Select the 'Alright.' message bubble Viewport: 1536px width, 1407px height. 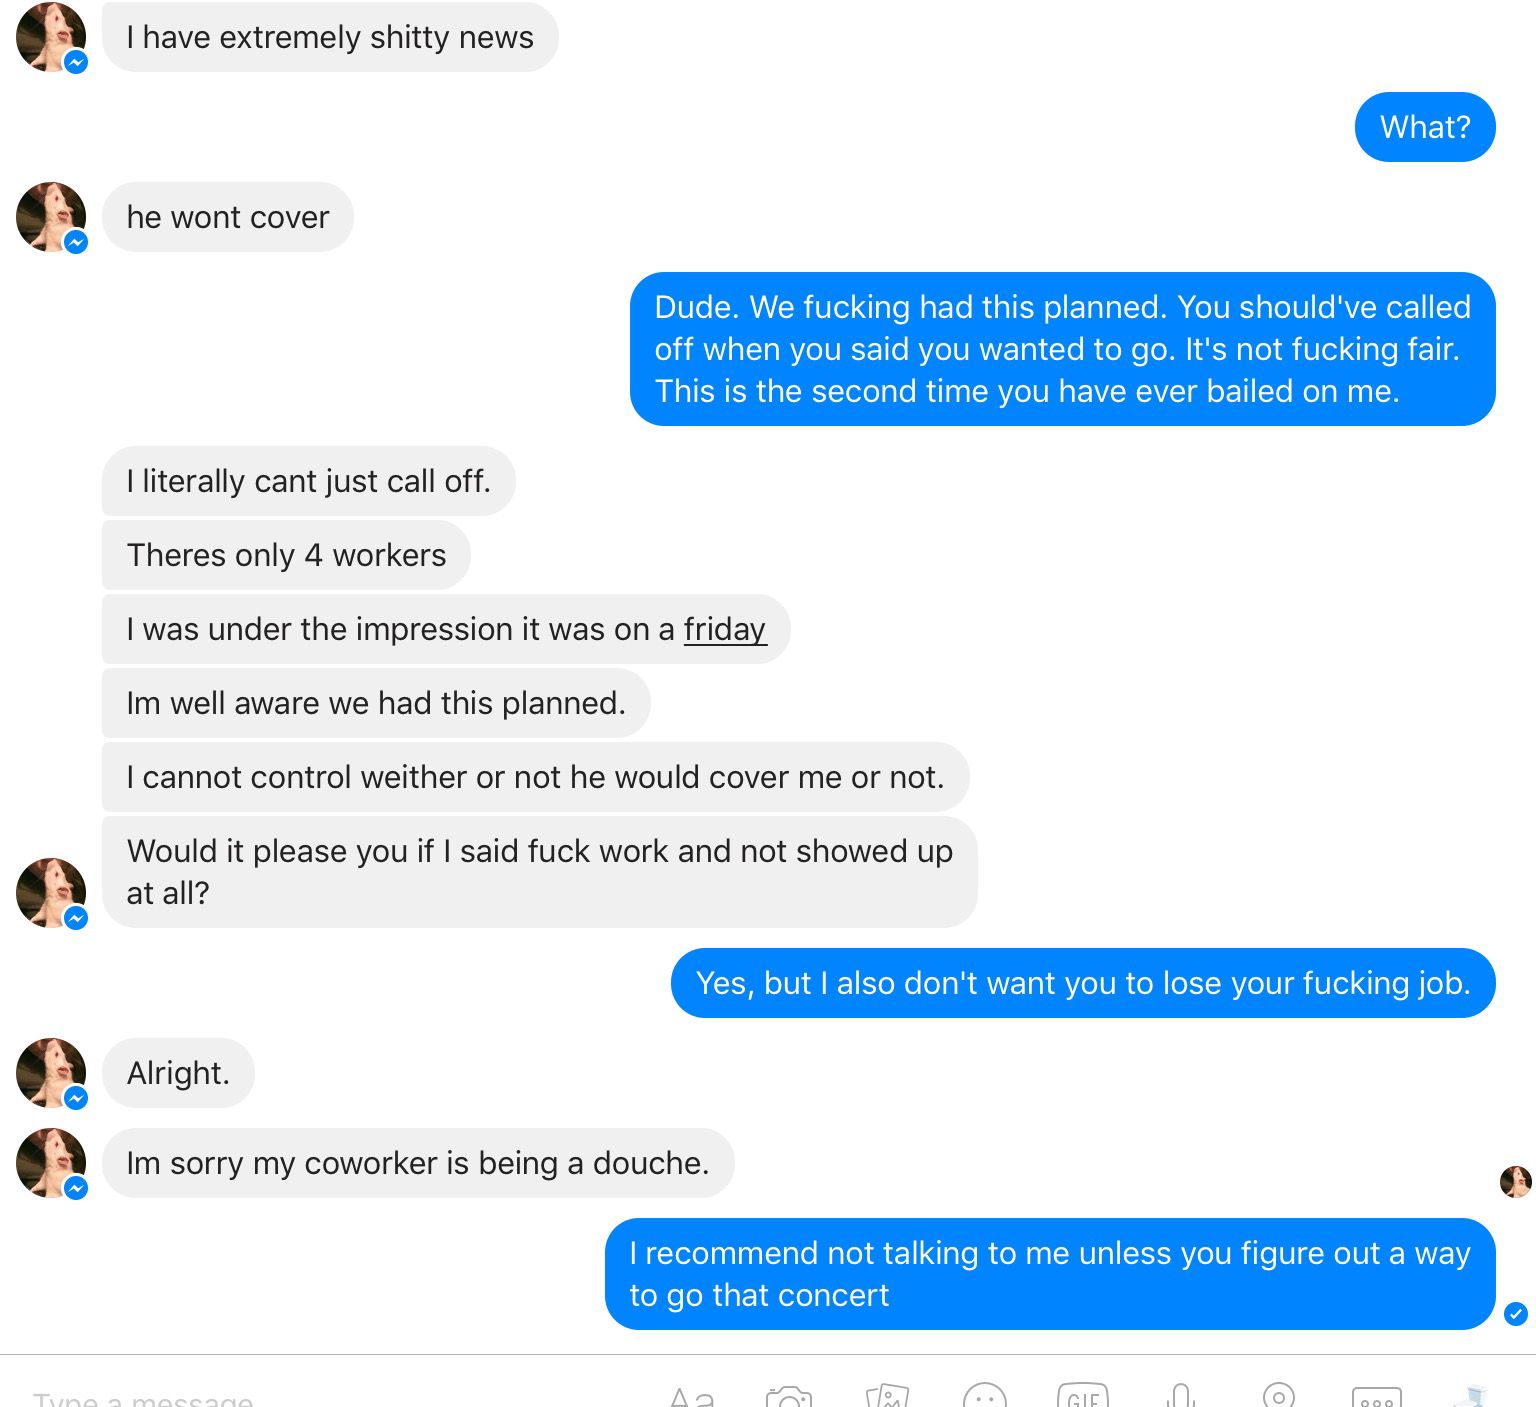(x=178, y=1073)
